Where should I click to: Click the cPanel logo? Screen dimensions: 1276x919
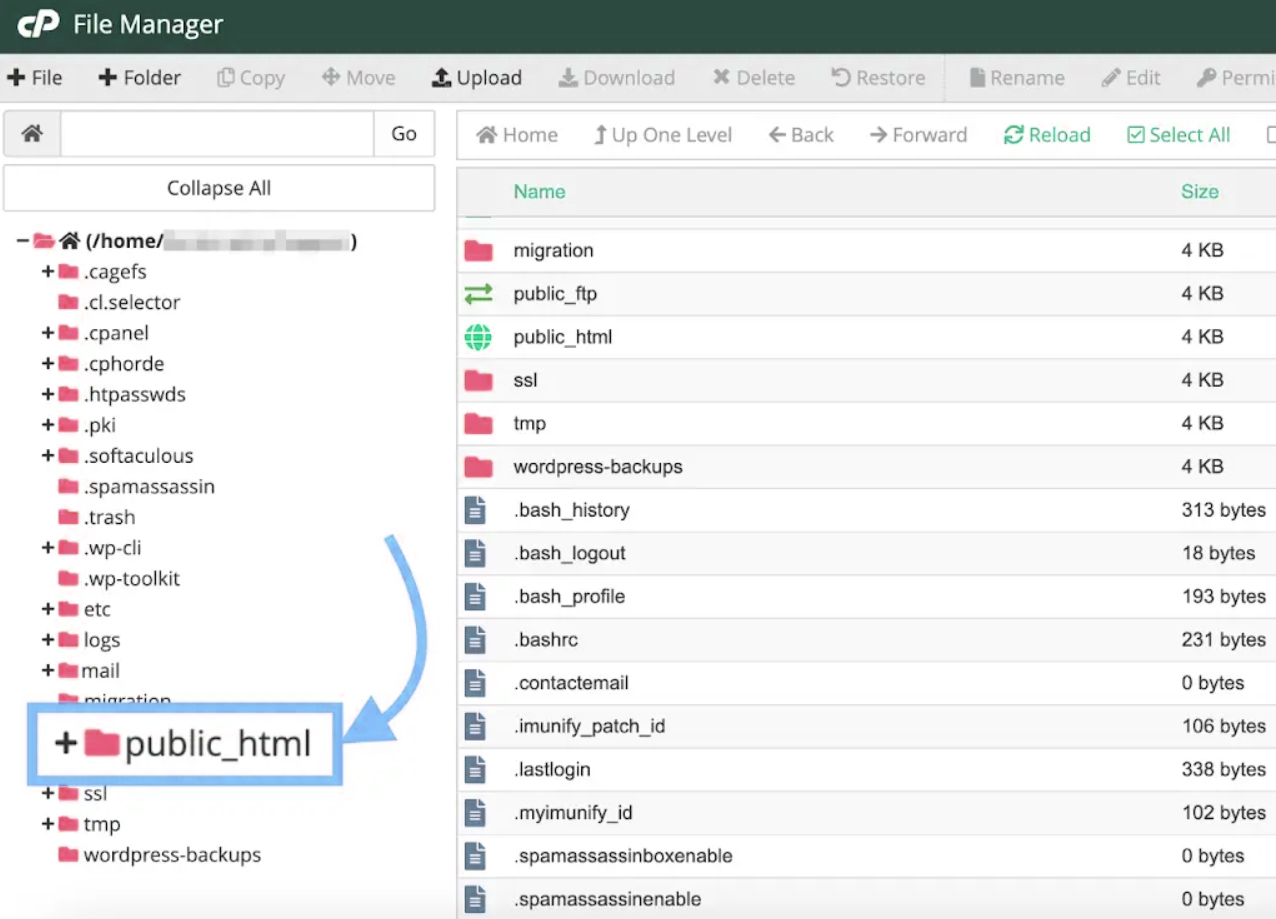click(x=39, y=24)
